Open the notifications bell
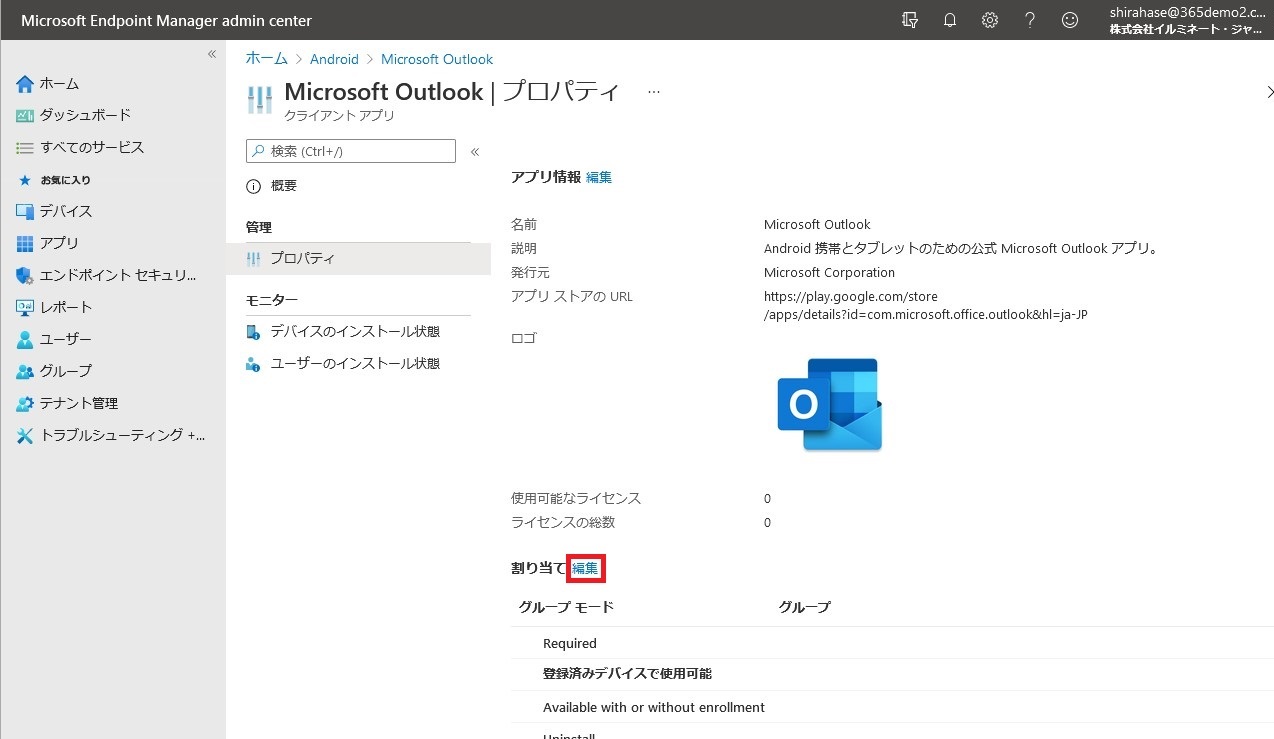Viewport: 1274px width, 739px height. click(x=950, y=20)
